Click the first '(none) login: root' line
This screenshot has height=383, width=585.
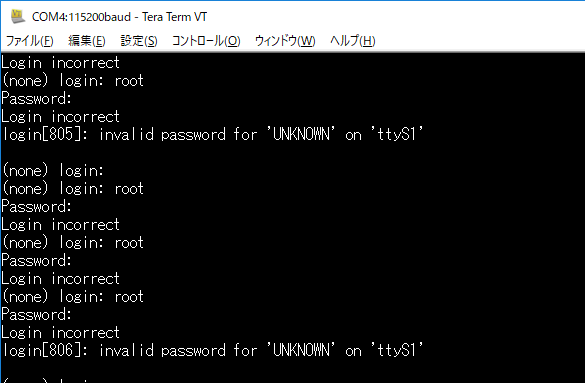(x=73, y=81)
